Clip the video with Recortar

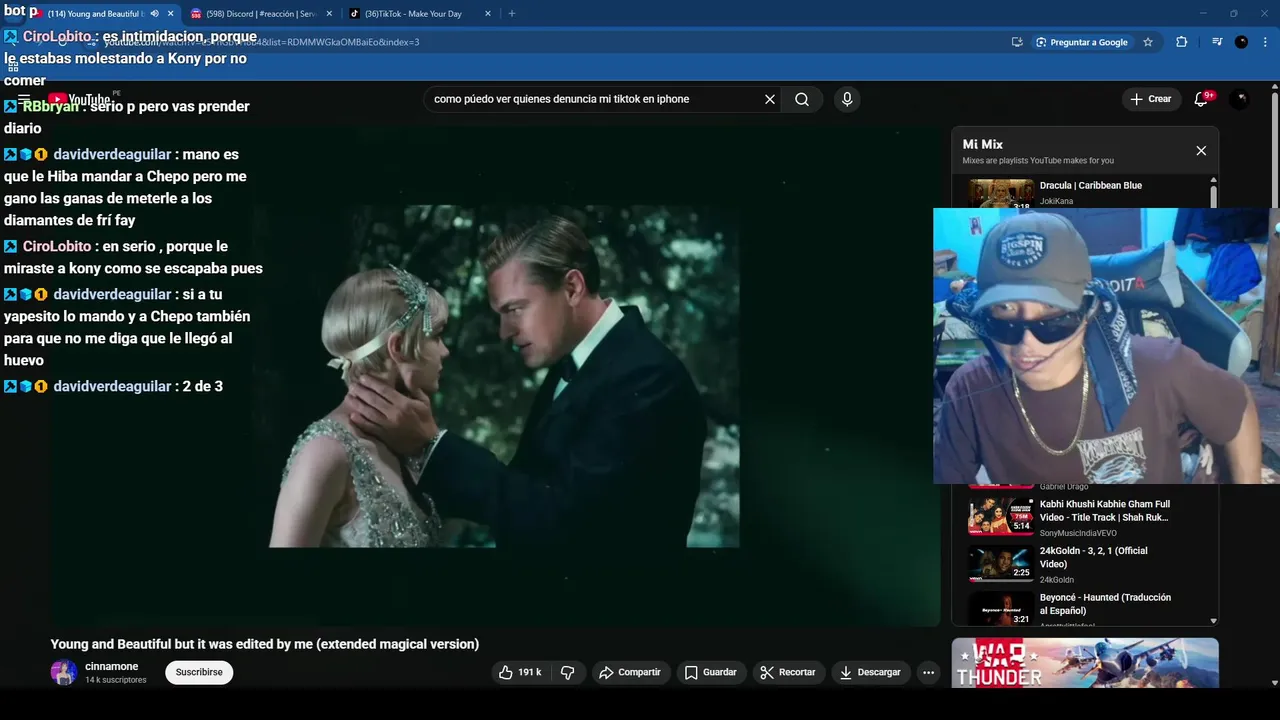(x=788, y=672)
